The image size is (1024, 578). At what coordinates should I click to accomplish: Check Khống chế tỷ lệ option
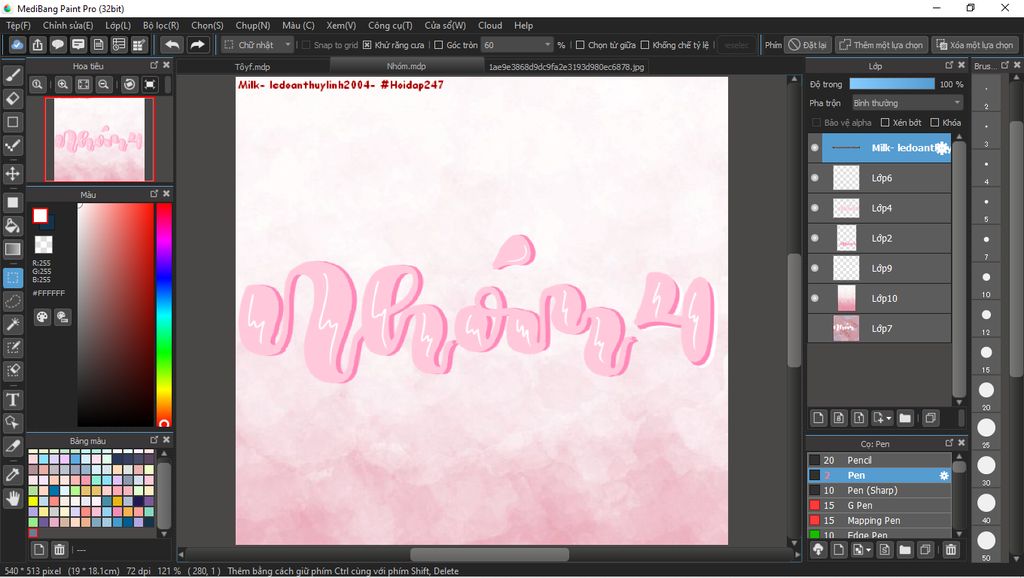coord(645,45)
